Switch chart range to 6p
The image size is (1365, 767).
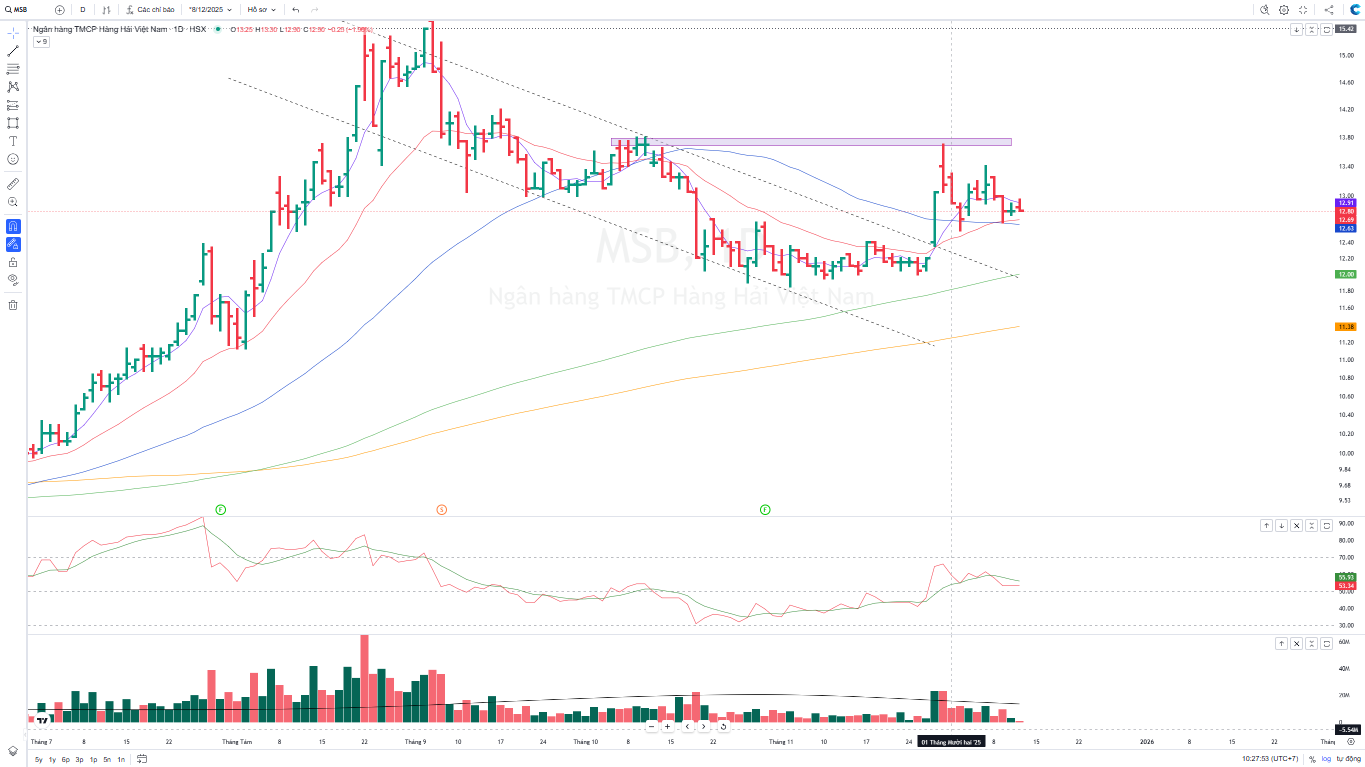point(66,759)
